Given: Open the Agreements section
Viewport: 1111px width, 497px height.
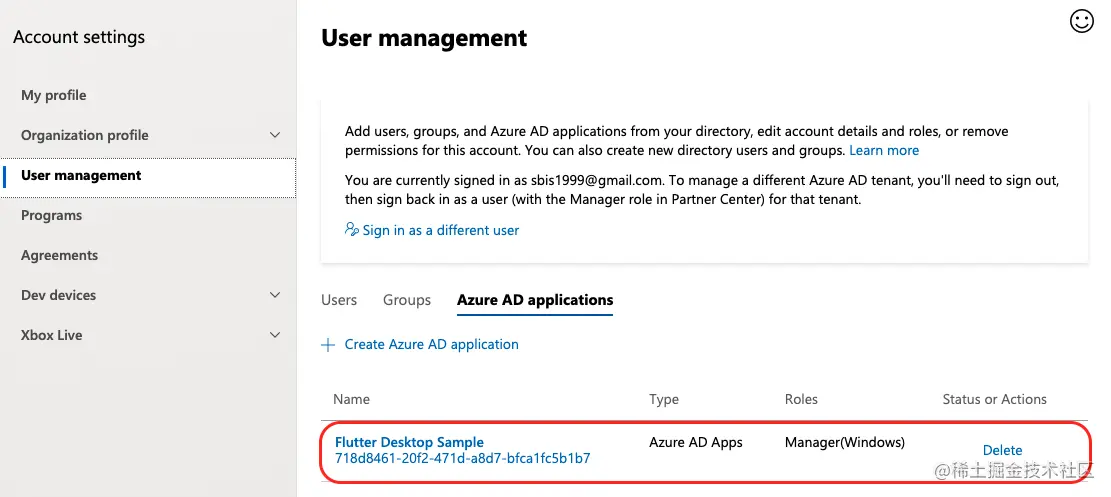Looking at the screenshot, I should tap(59, 255).
